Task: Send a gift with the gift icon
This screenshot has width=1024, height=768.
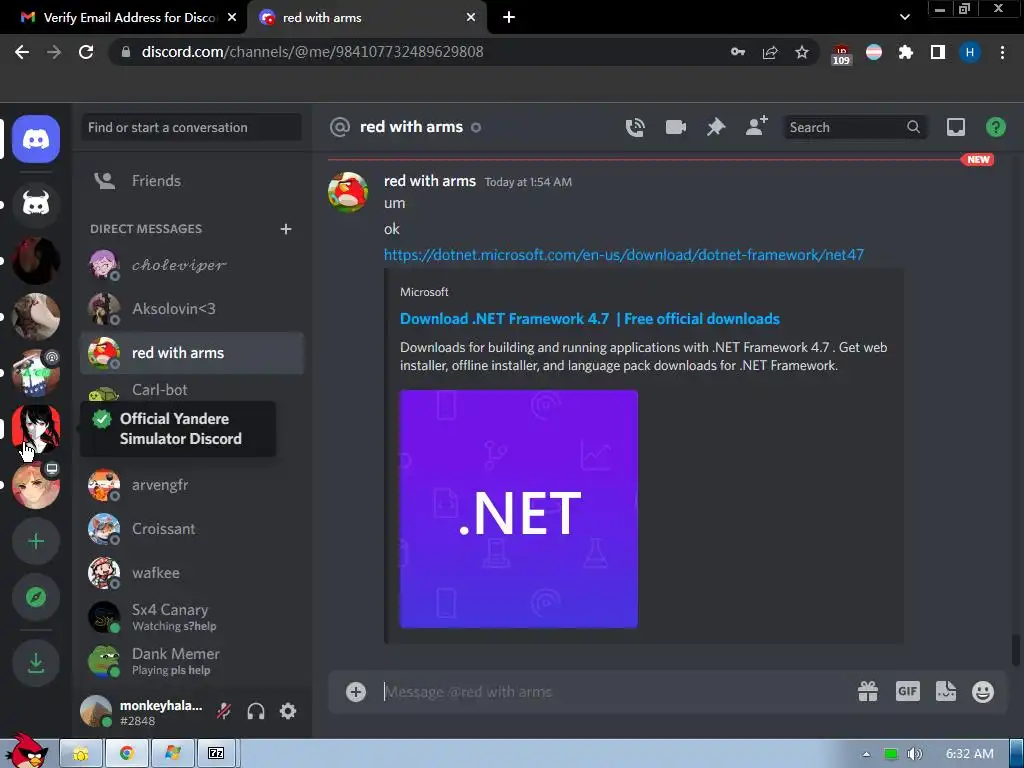Action: tap(868, 691)
